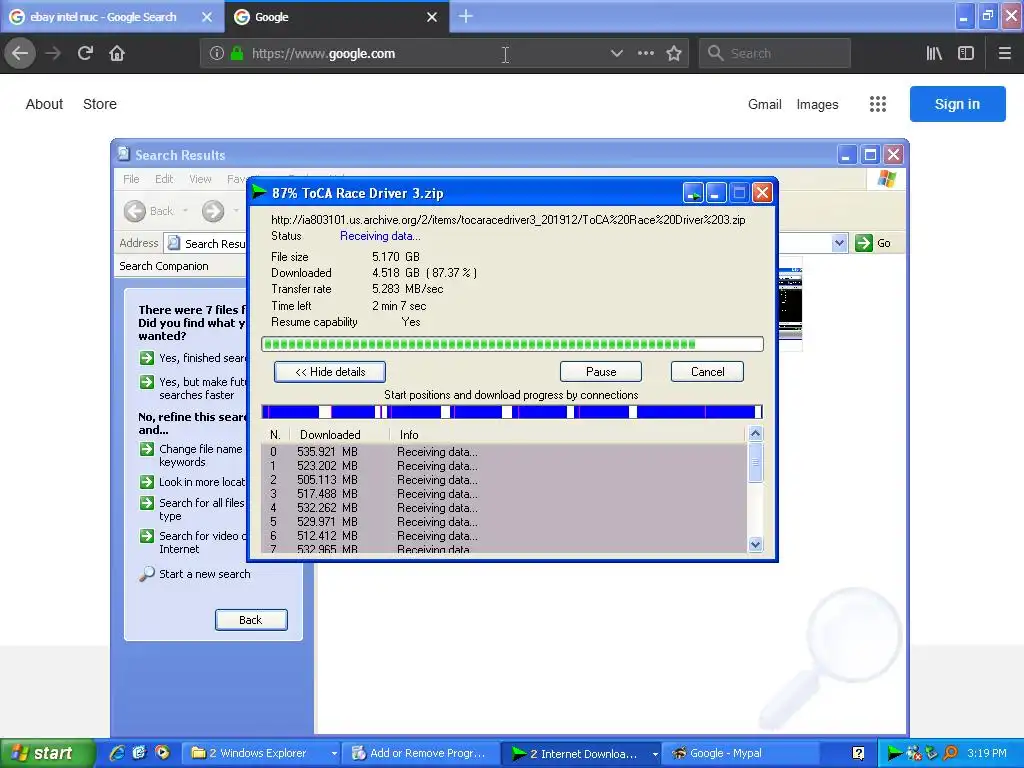Open the Gmail link

(764, 104)
